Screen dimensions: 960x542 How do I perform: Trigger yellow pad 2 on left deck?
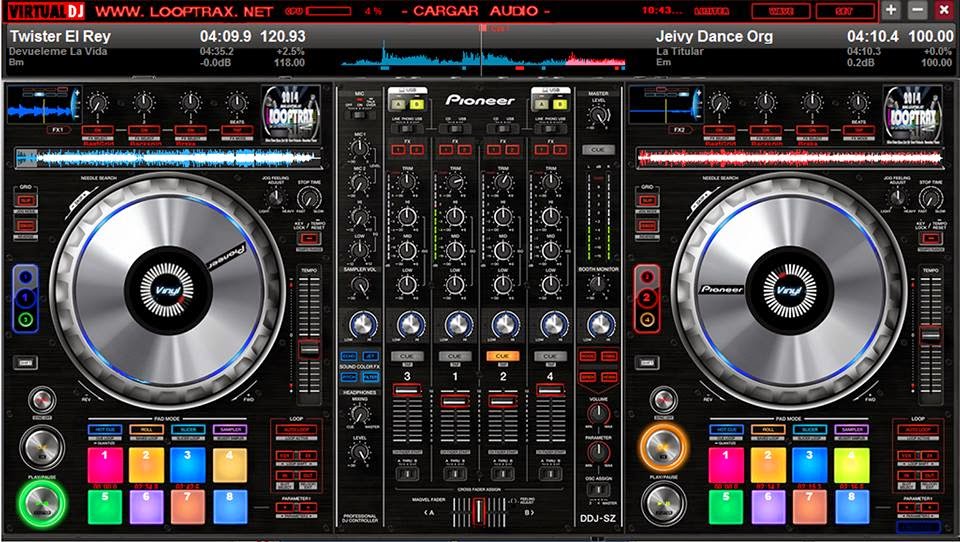[x=146, y=465]
